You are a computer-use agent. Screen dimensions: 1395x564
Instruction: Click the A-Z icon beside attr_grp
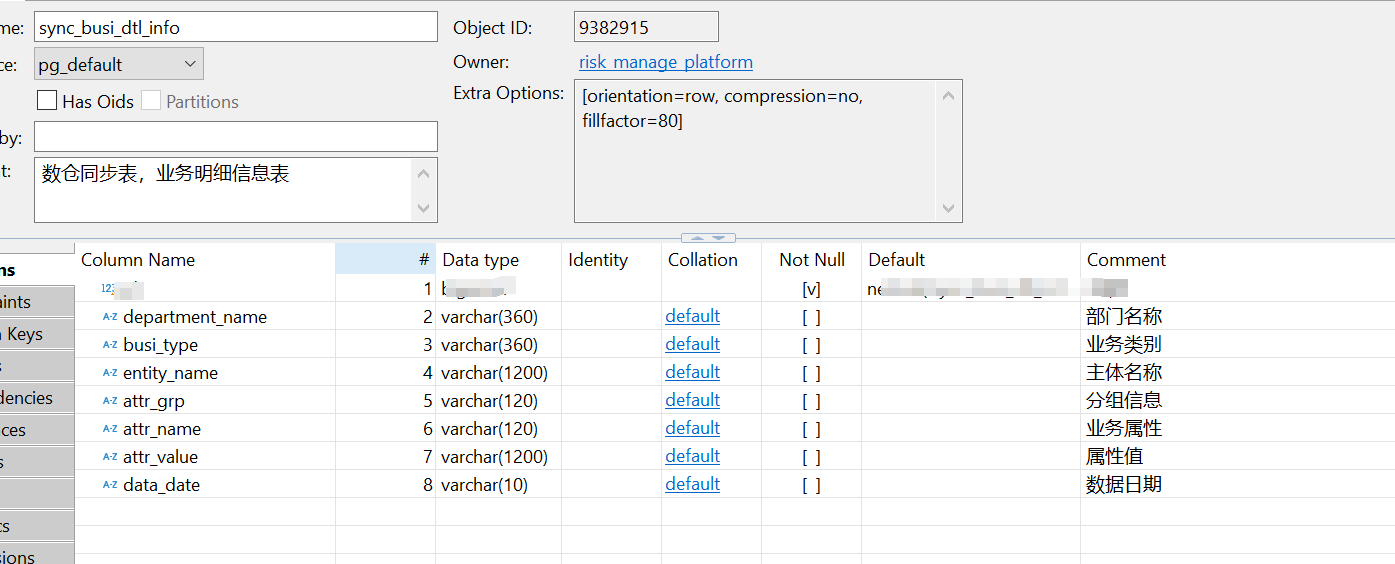(110, 401)
